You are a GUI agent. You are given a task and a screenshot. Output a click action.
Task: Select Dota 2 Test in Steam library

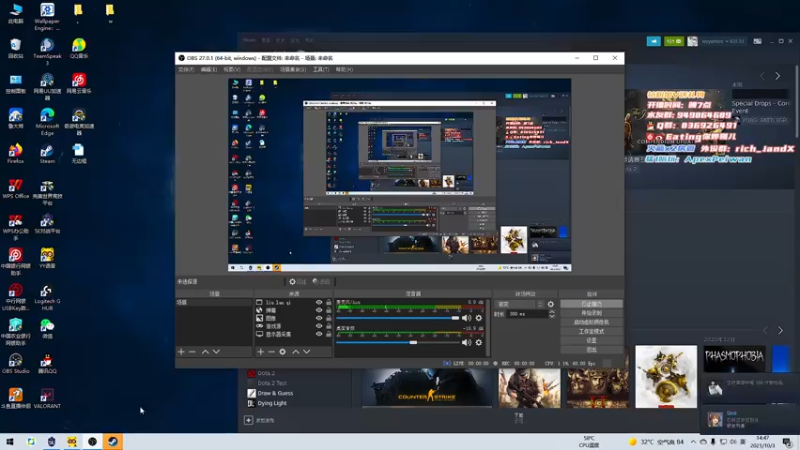coord(272,383)
